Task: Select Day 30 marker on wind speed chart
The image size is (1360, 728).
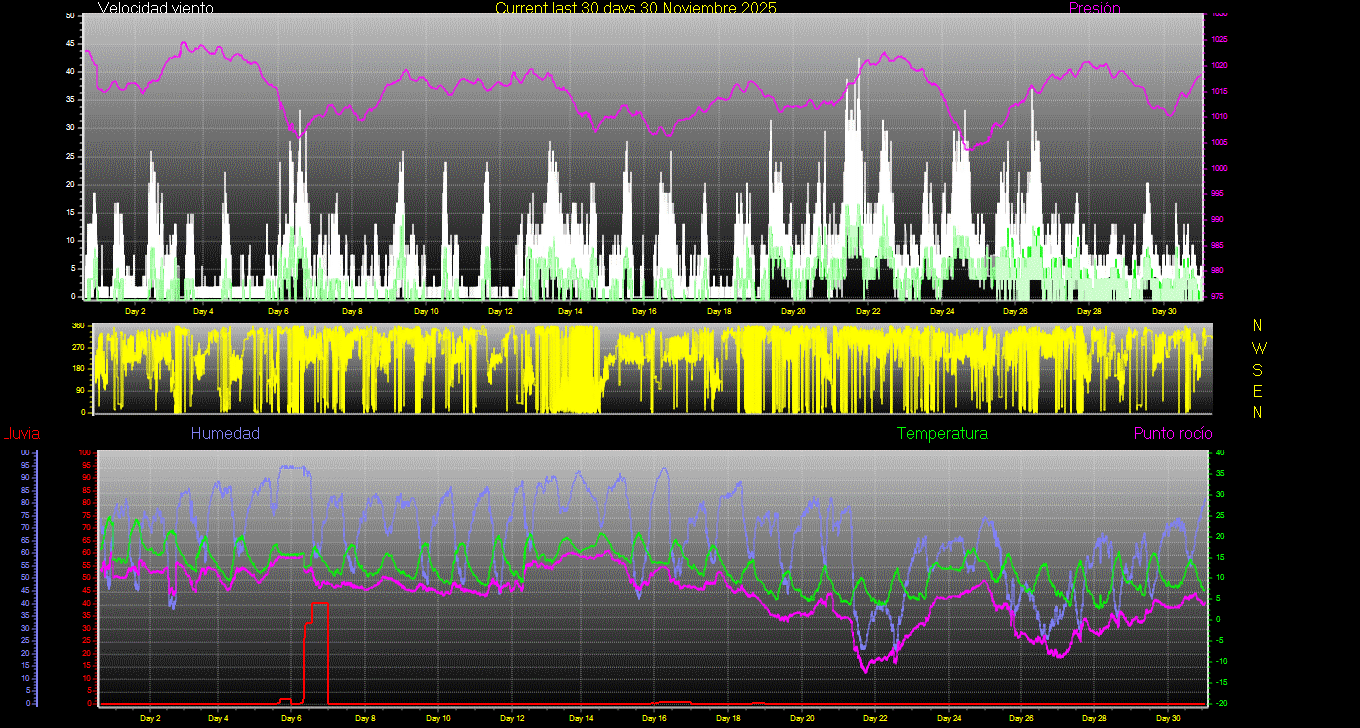Action: point(1164,311)
